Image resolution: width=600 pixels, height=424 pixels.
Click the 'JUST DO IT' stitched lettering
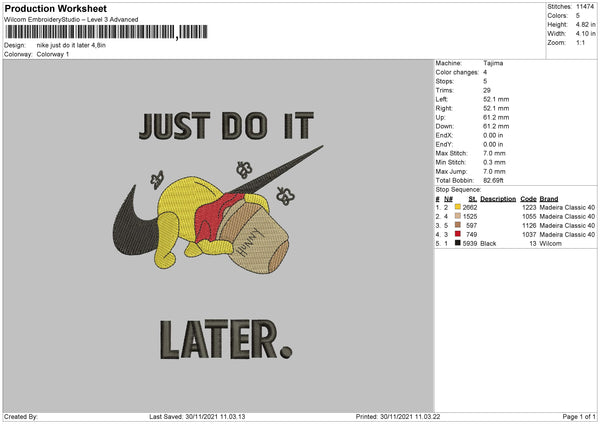pos(227,126)
